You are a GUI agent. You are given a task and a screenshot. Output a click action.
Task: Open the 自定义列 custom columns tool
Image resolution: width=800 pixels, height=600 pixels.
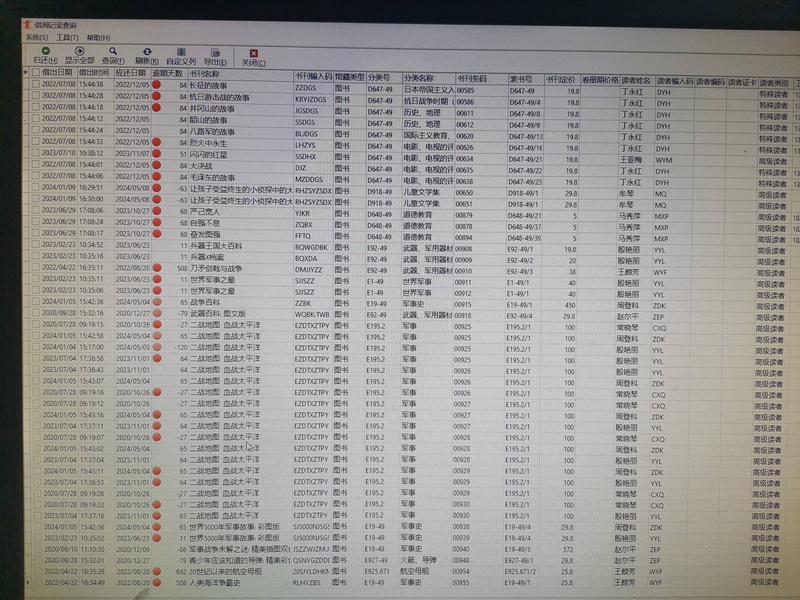click(x=181, y=57)
